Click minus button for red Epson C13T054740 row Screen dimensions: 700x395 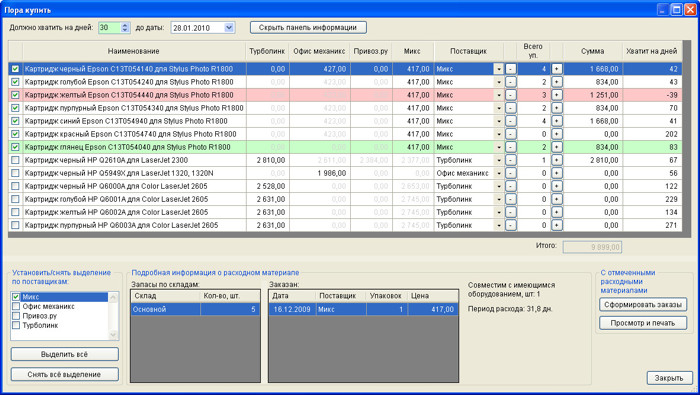click(511, 134)
